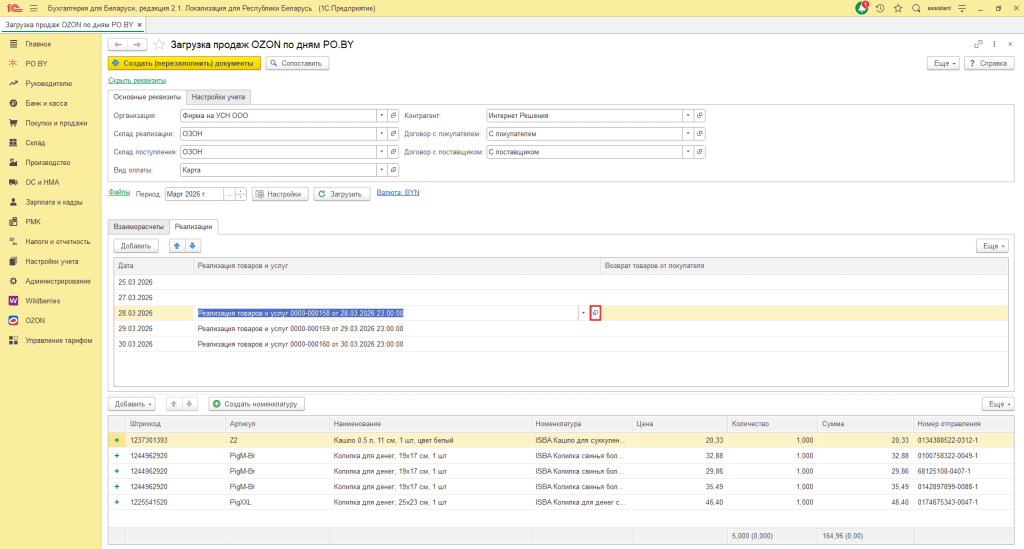This screenshot has height=549, width=1024.
Task: Expand Склад поступления dropdown
Action: pos(381,152)
